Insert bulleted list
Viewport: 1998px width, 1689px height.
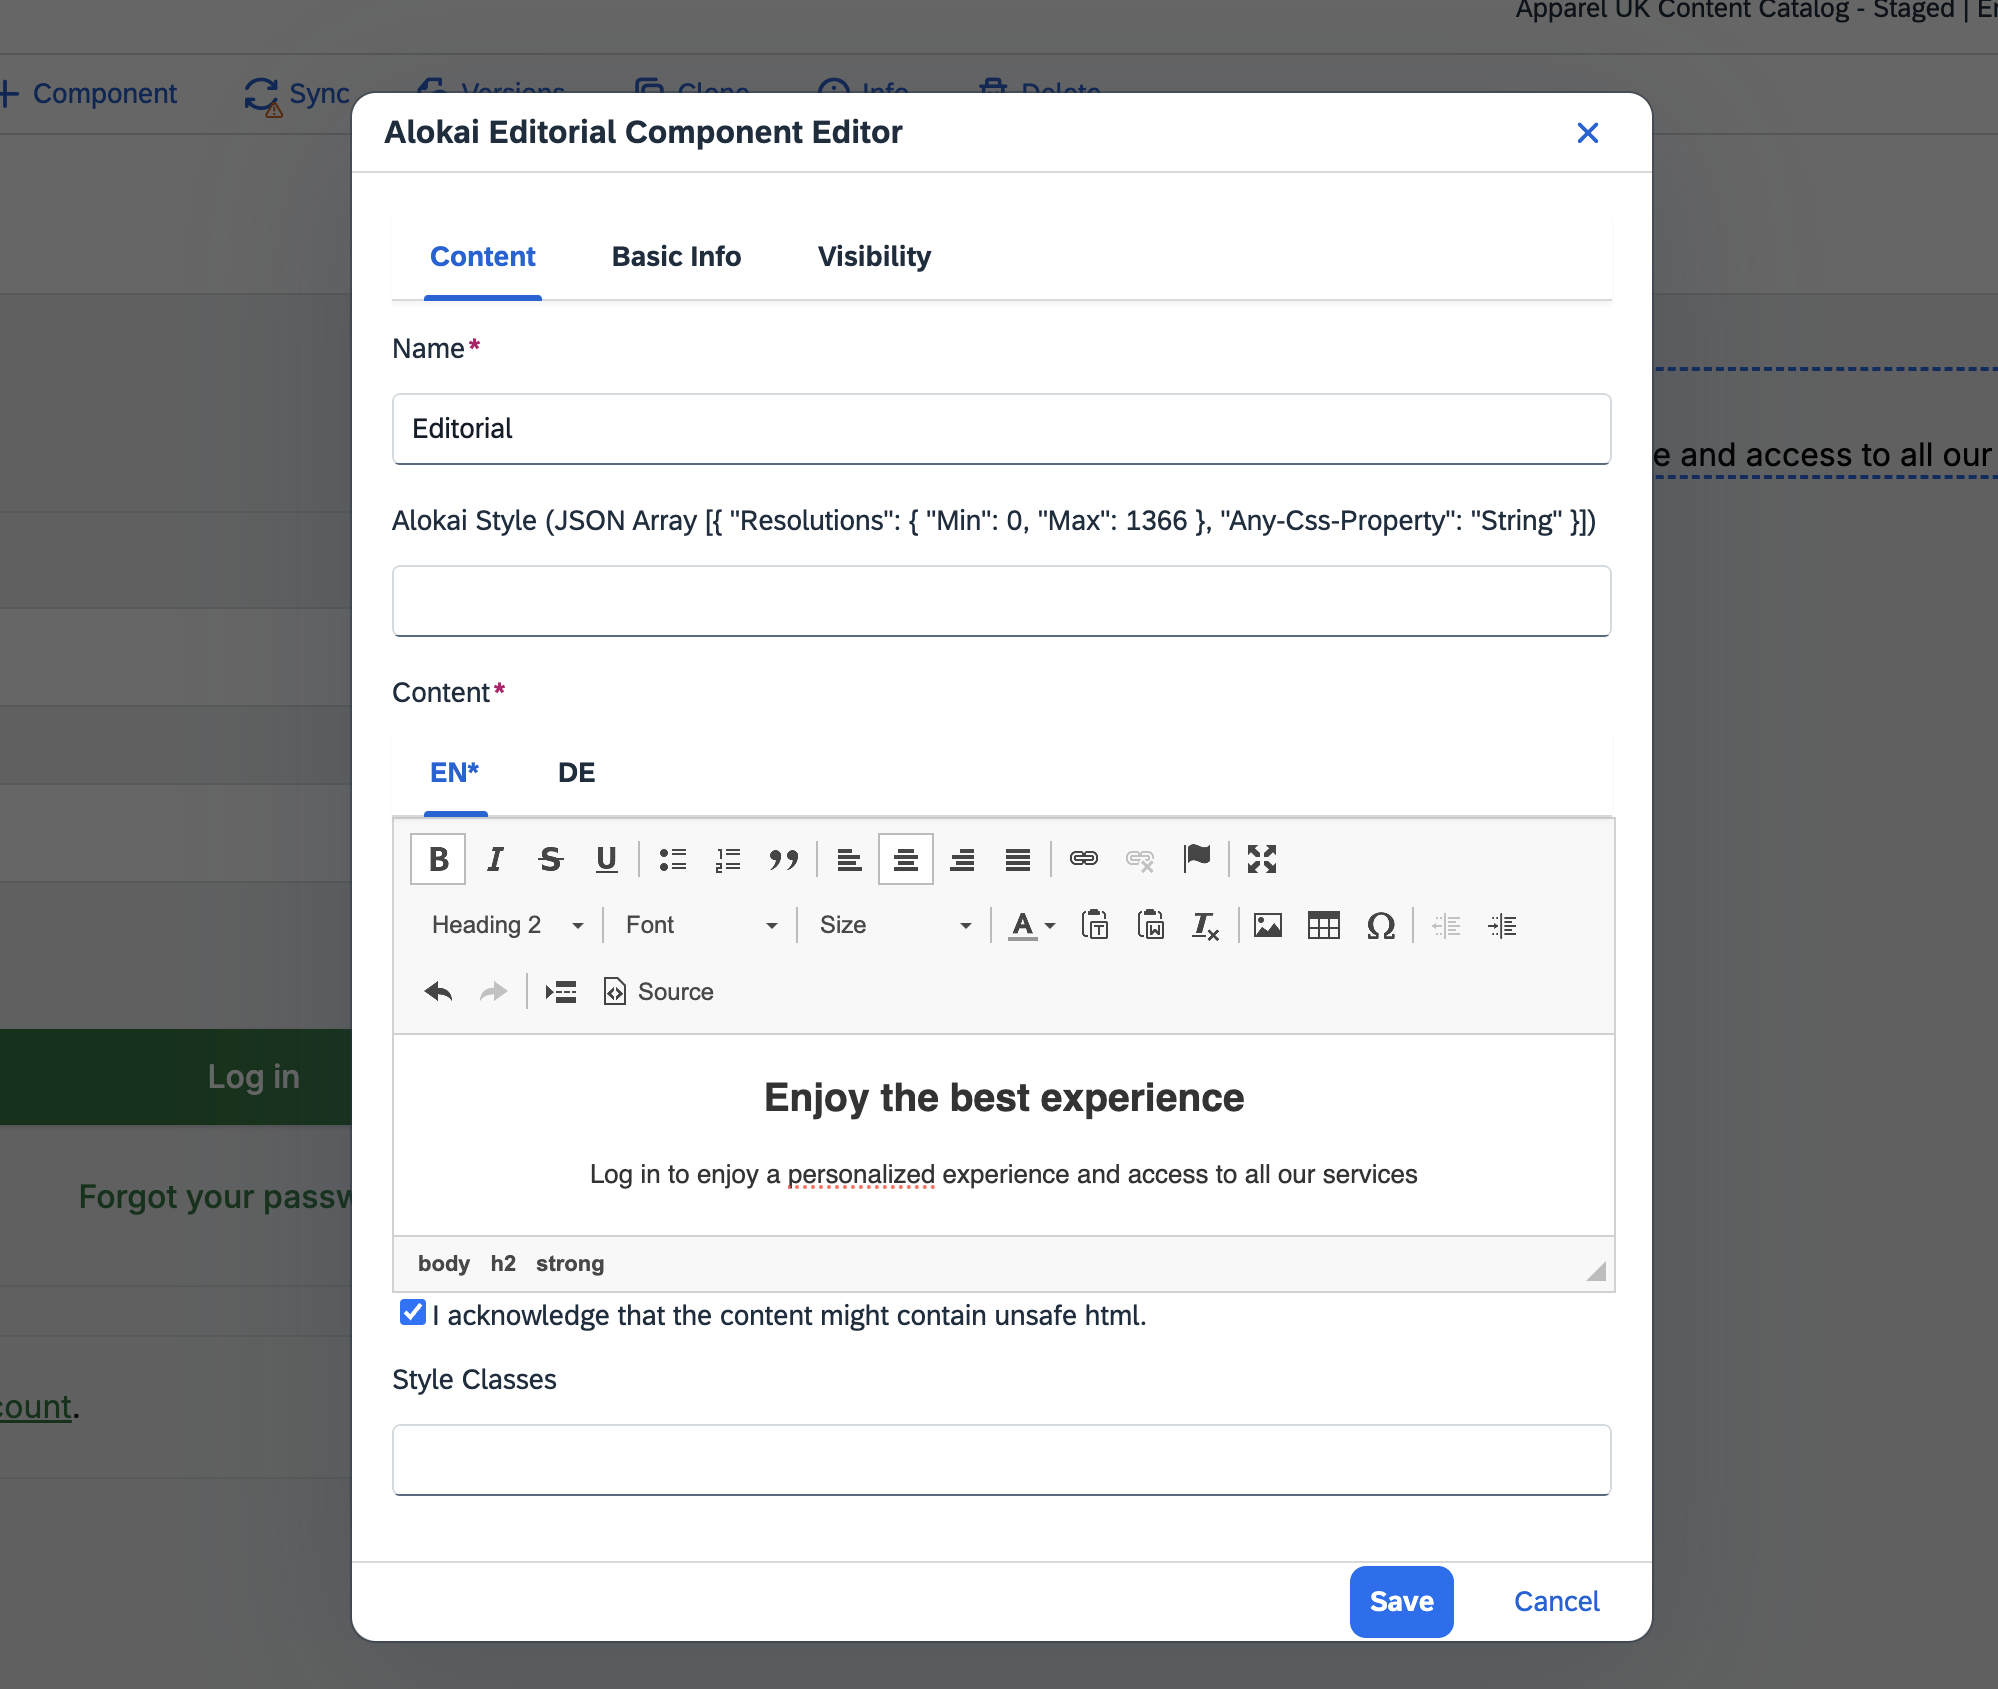click(673, 859)
